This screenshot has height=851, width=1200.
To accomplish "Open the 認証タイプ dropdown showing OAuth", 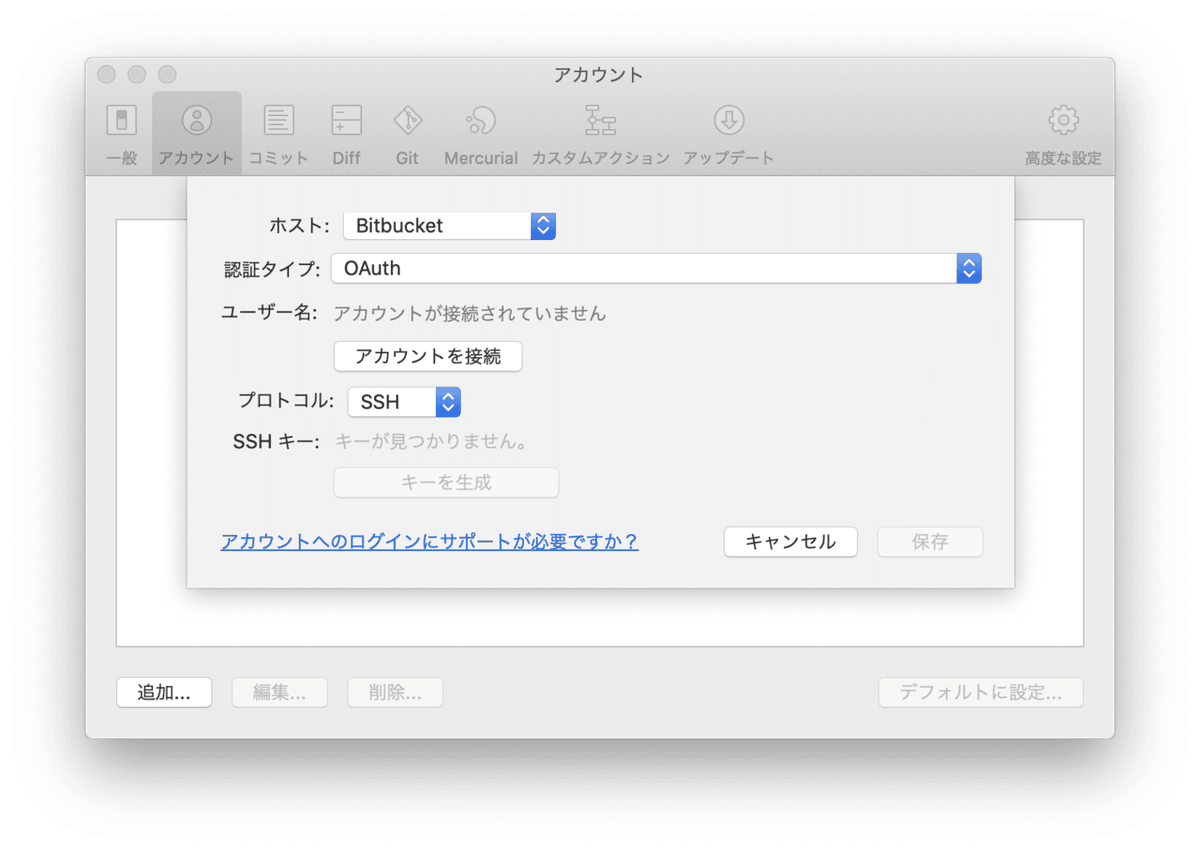I will 655,268.
